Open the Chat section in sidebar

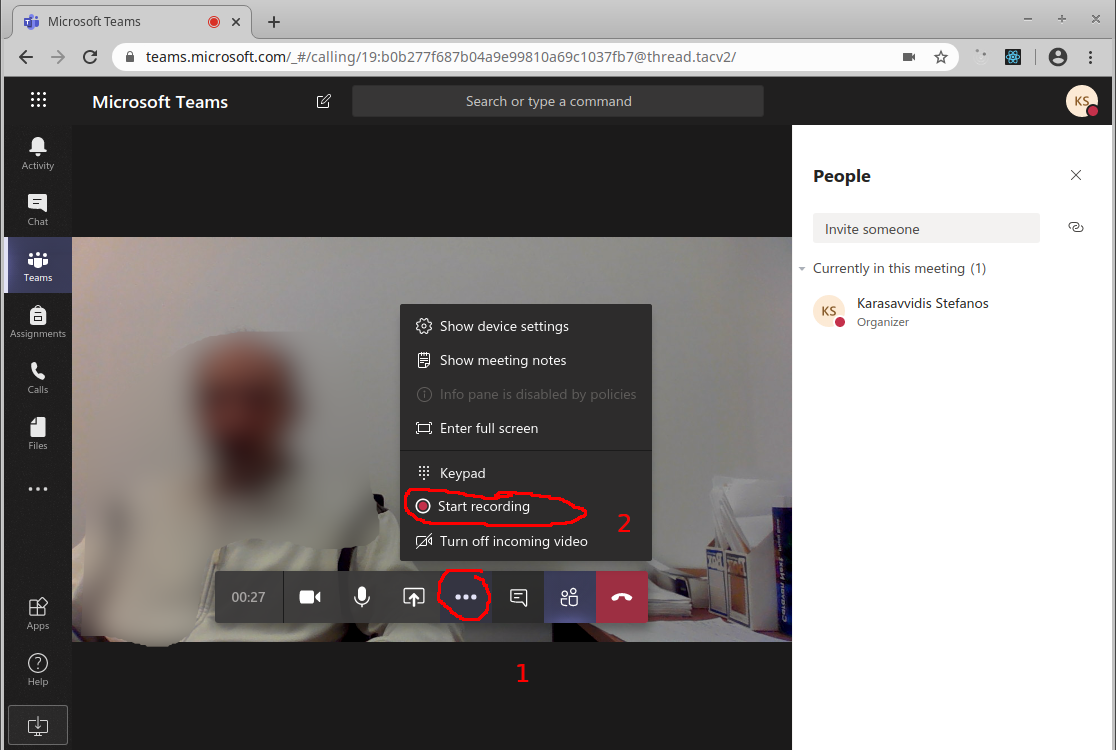pos(38,209)
